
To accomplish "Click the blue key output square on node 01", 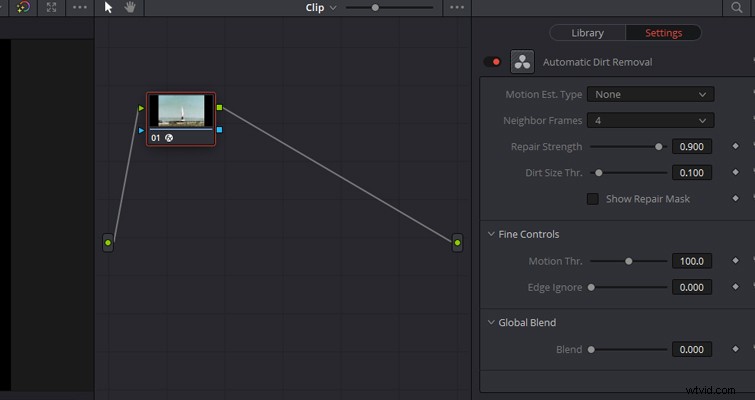I will [x=220, y=129].
